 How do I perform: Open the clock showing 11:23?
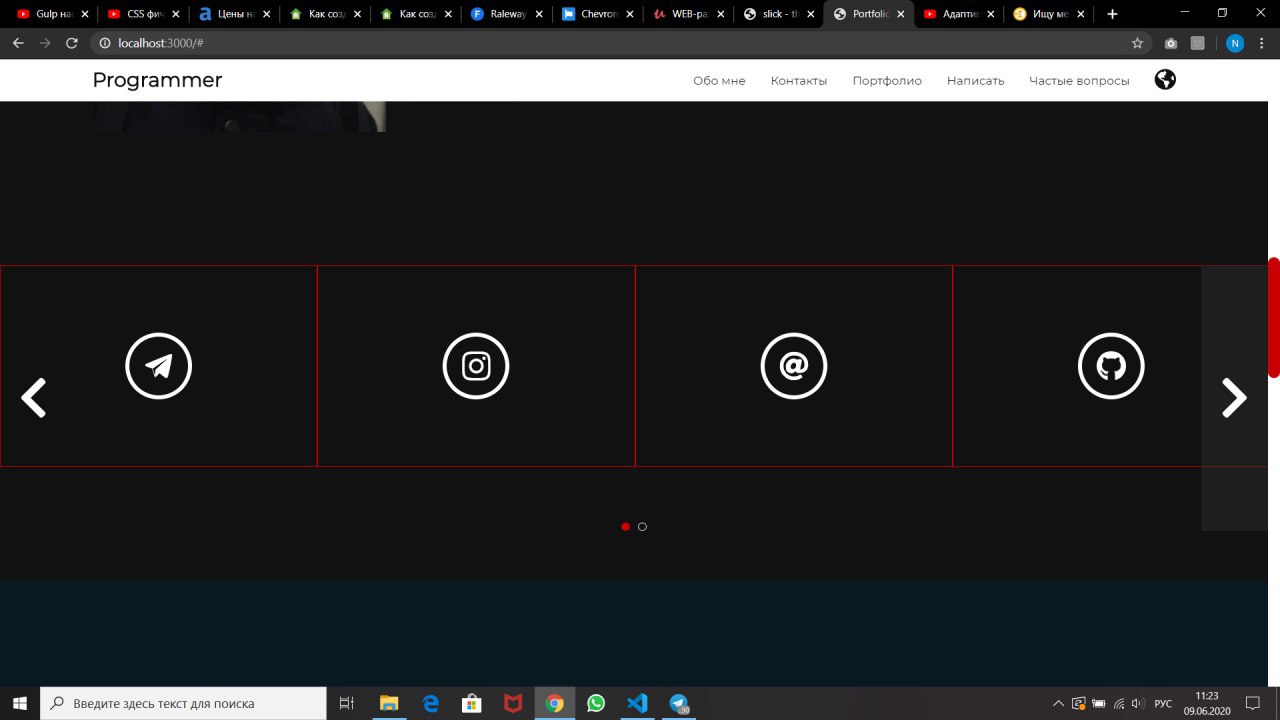tap(1207, 703)
